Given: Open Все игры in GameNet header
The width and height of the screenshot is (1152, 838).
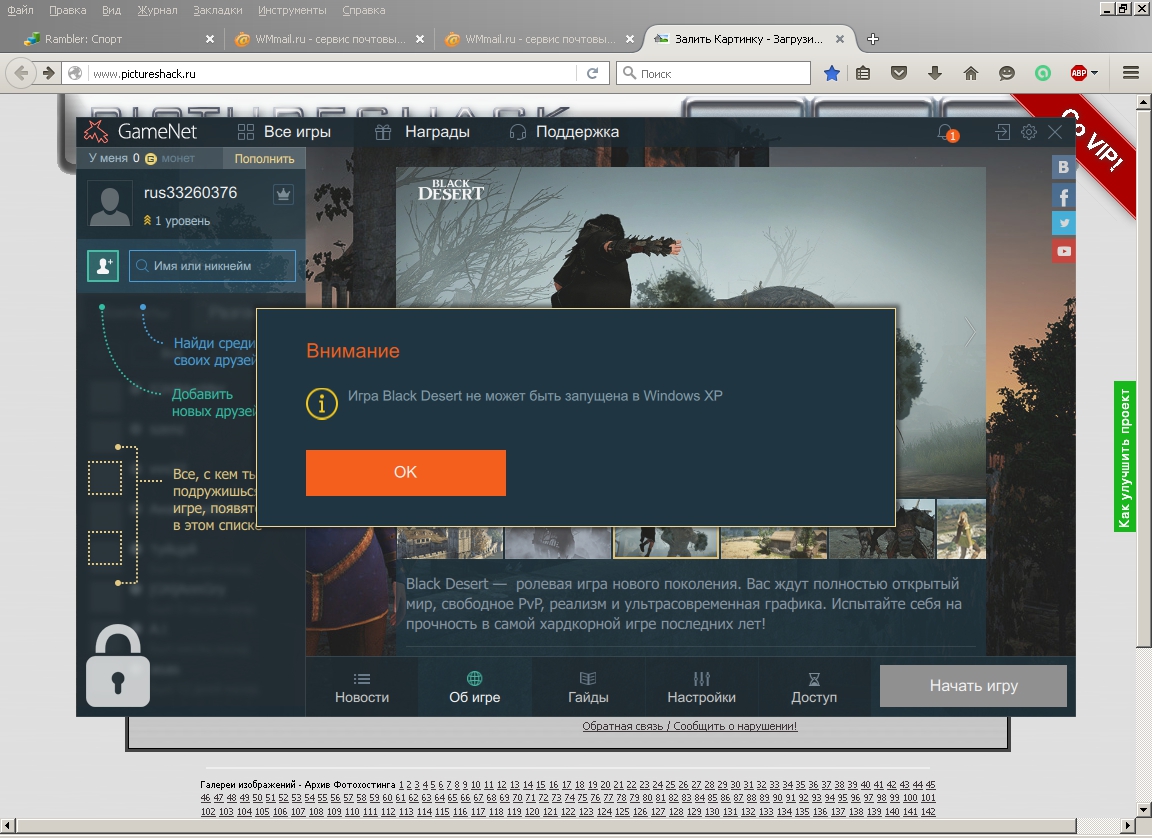Looking at the screenshot, I should click(x=284, y=132).
